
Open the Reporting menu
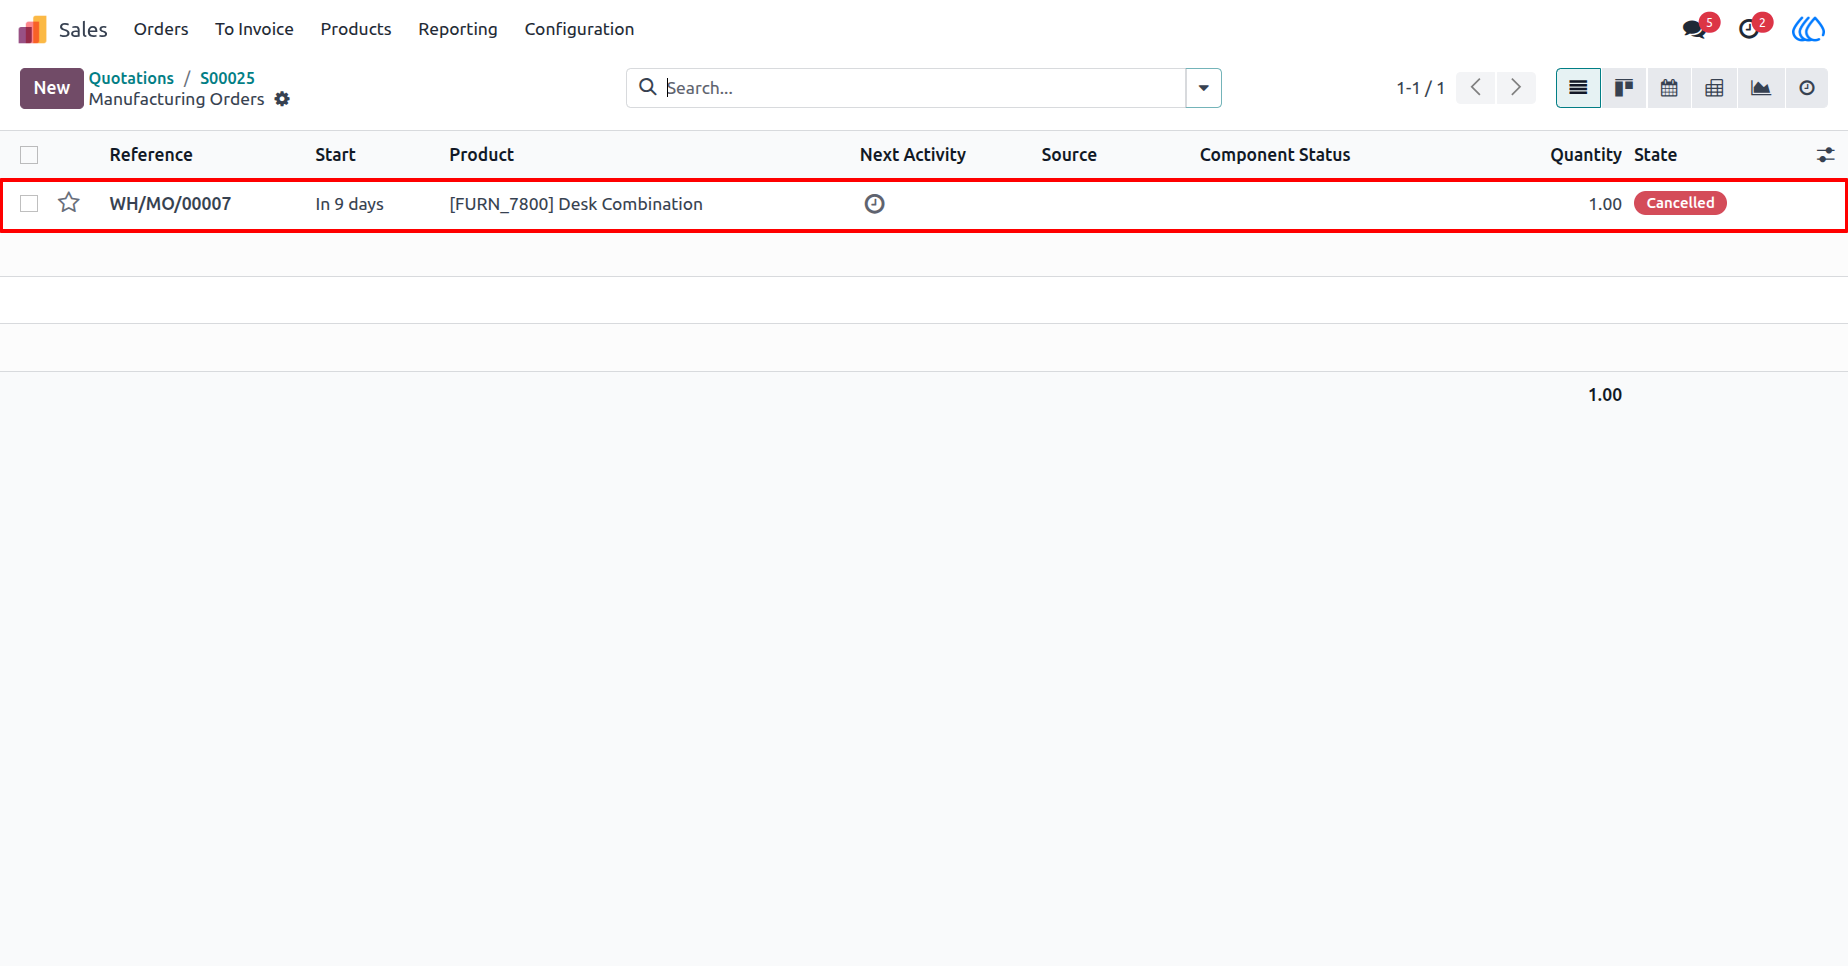458,29
